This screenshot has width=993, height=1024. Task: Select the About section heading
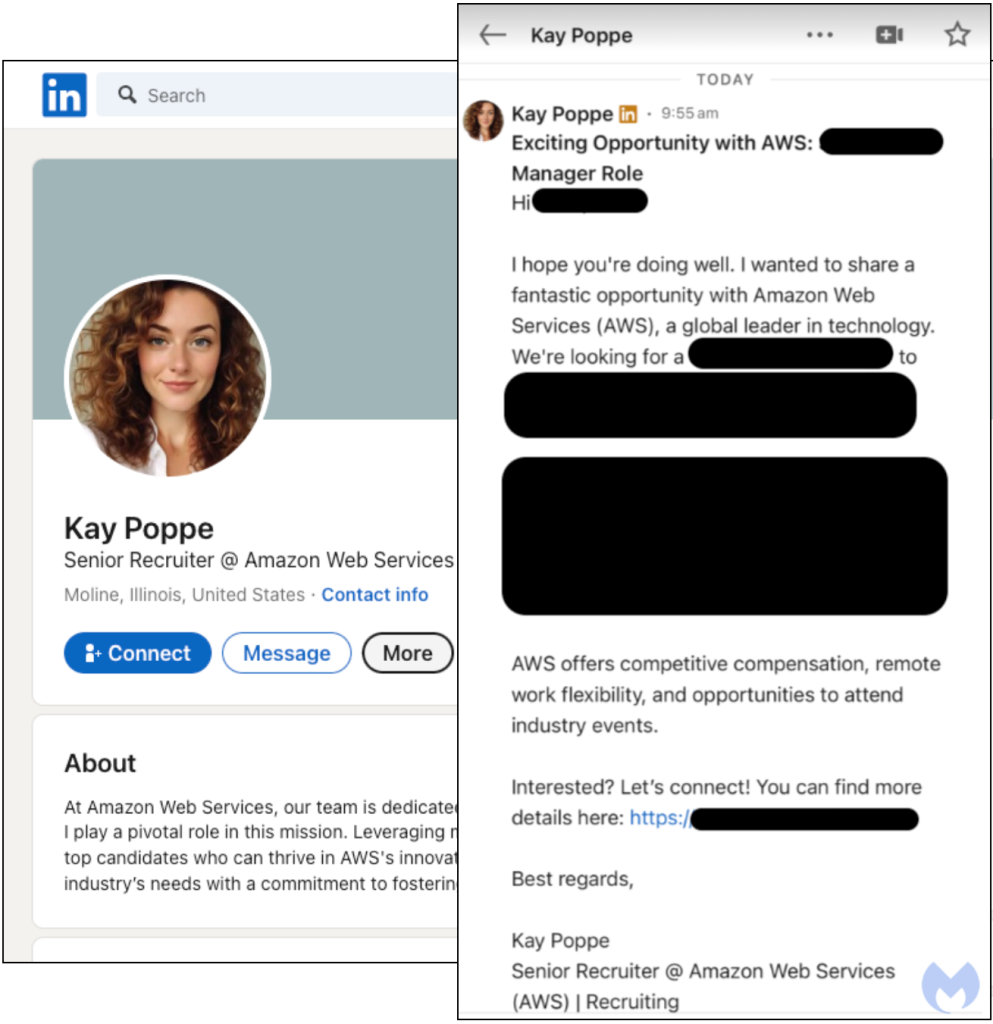coord(100,763)
